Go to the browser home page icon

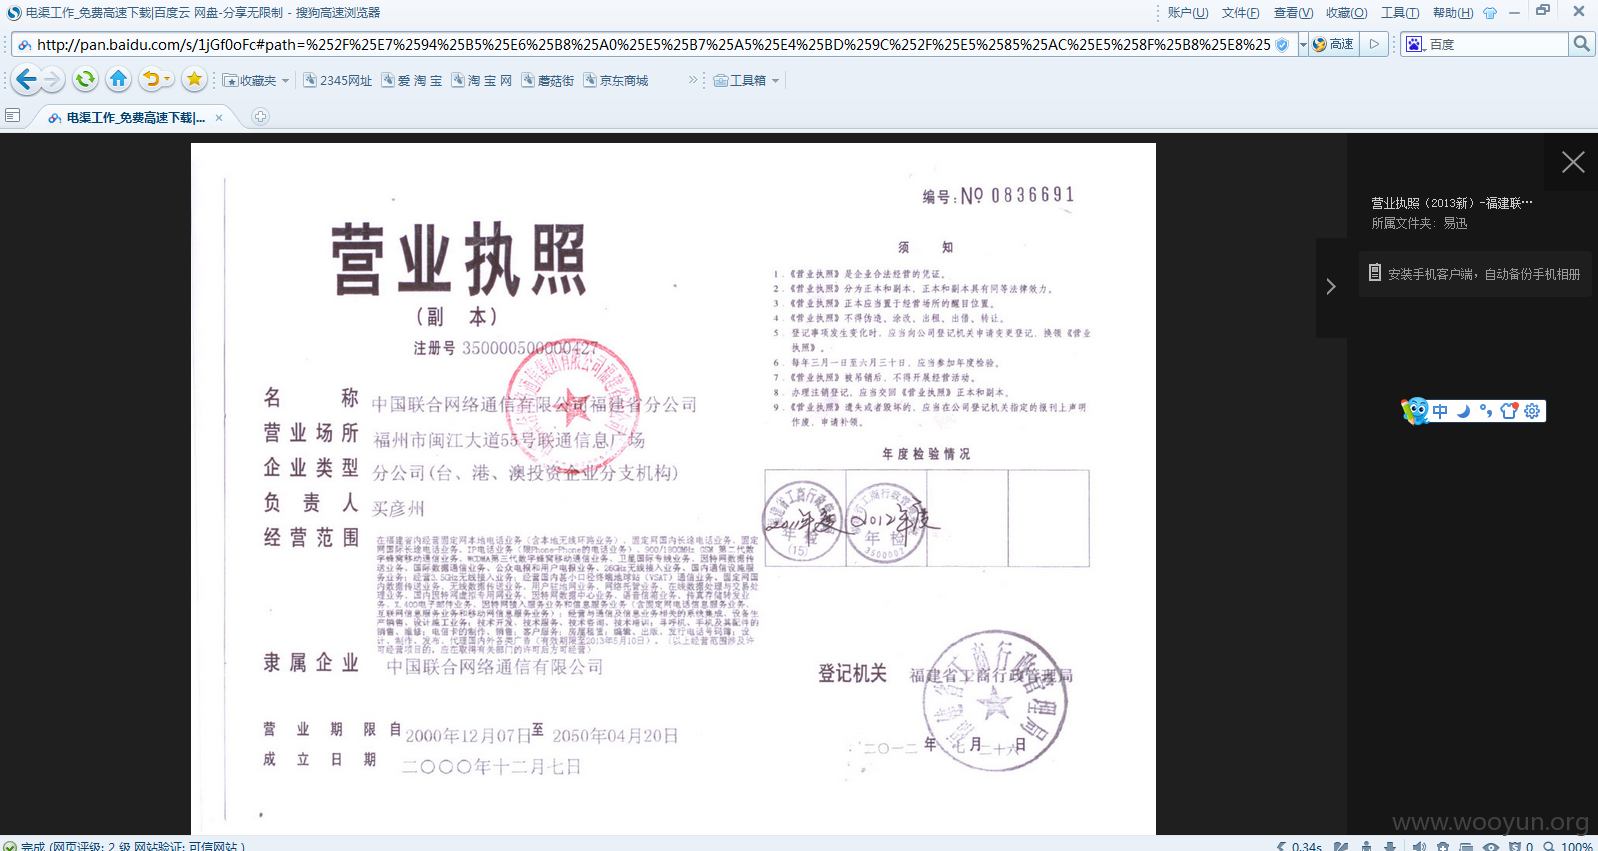tap(118, 79)
